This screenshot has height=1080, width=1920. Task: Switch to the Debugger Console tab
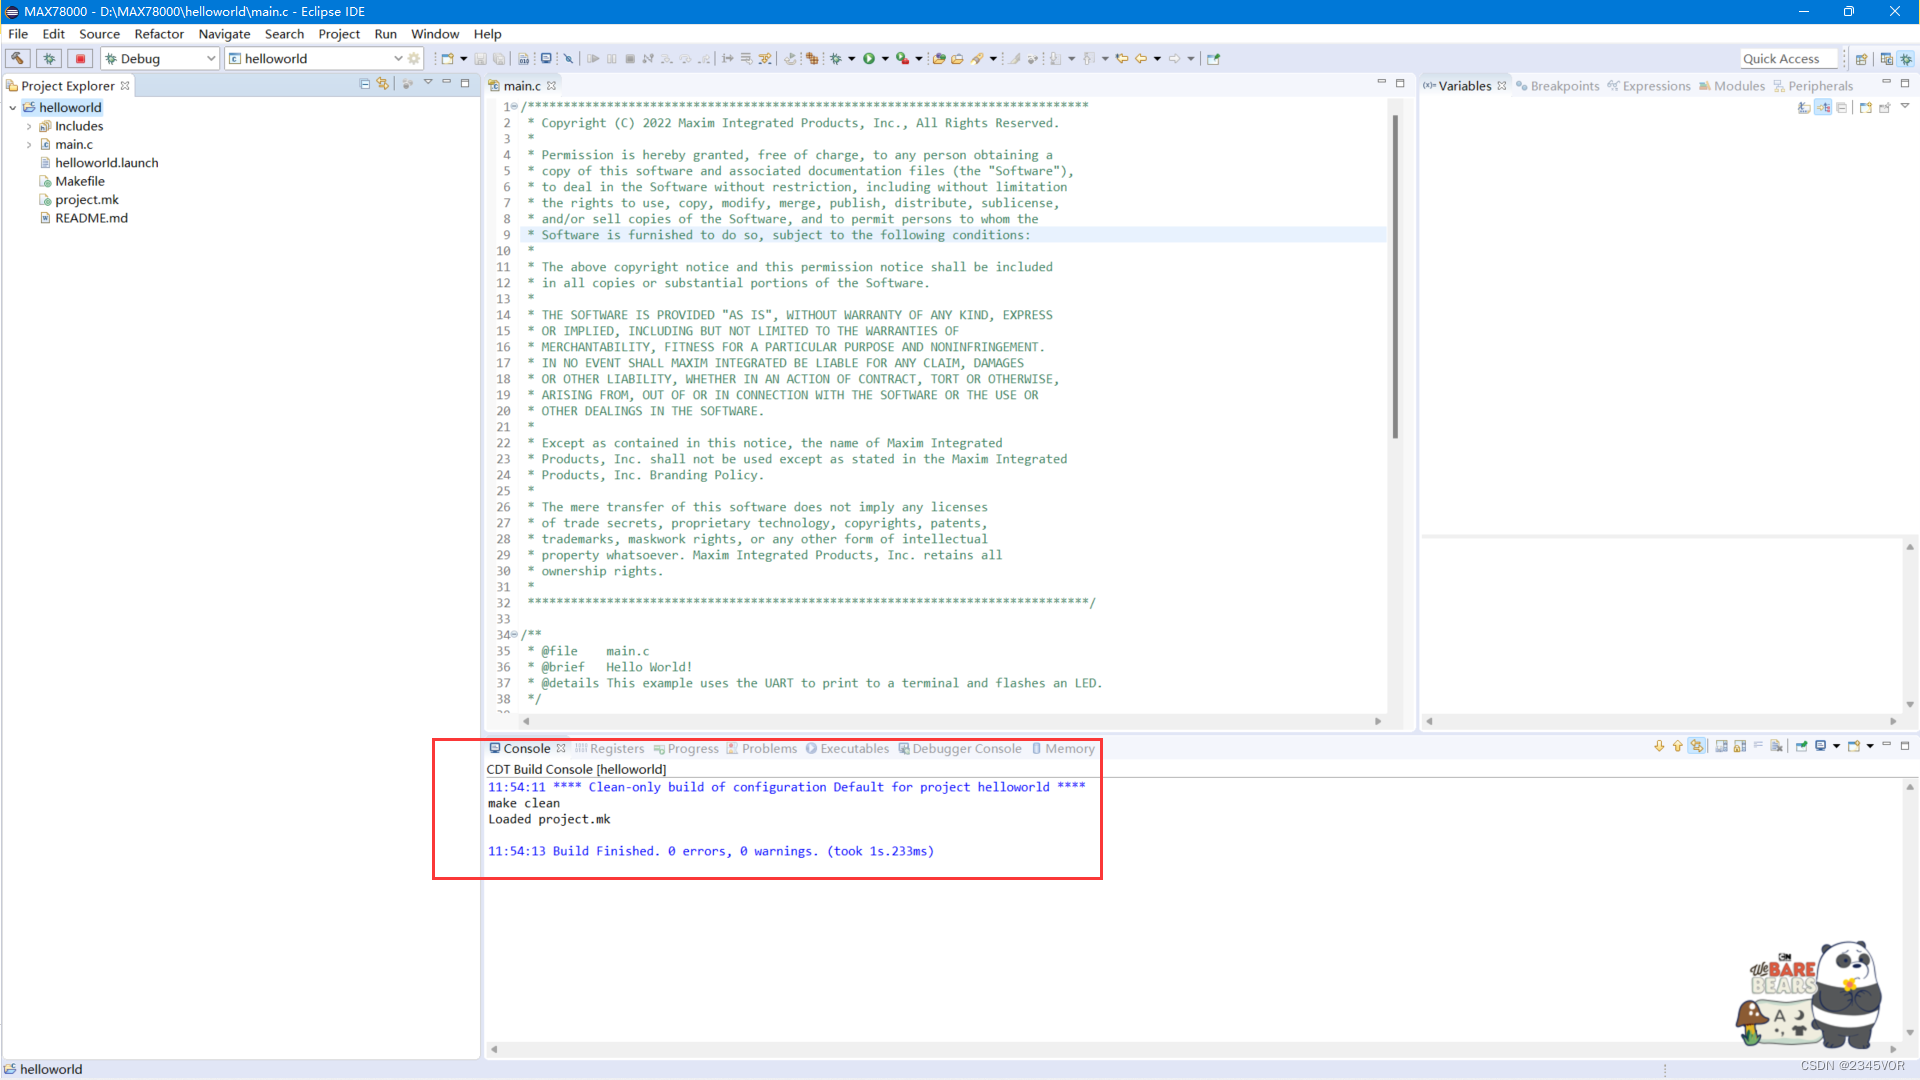[x=960, y=749]
